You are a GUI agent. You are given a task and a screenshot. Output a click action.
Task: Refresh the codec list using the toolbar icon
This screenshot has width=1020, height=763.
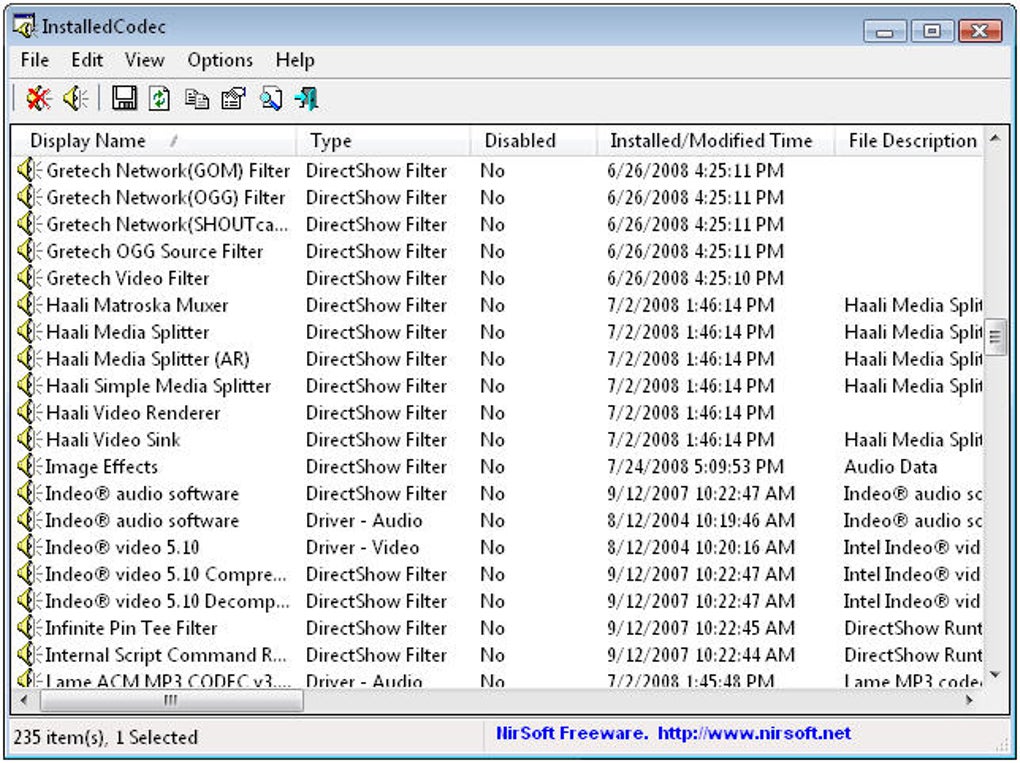click(159, 99)
